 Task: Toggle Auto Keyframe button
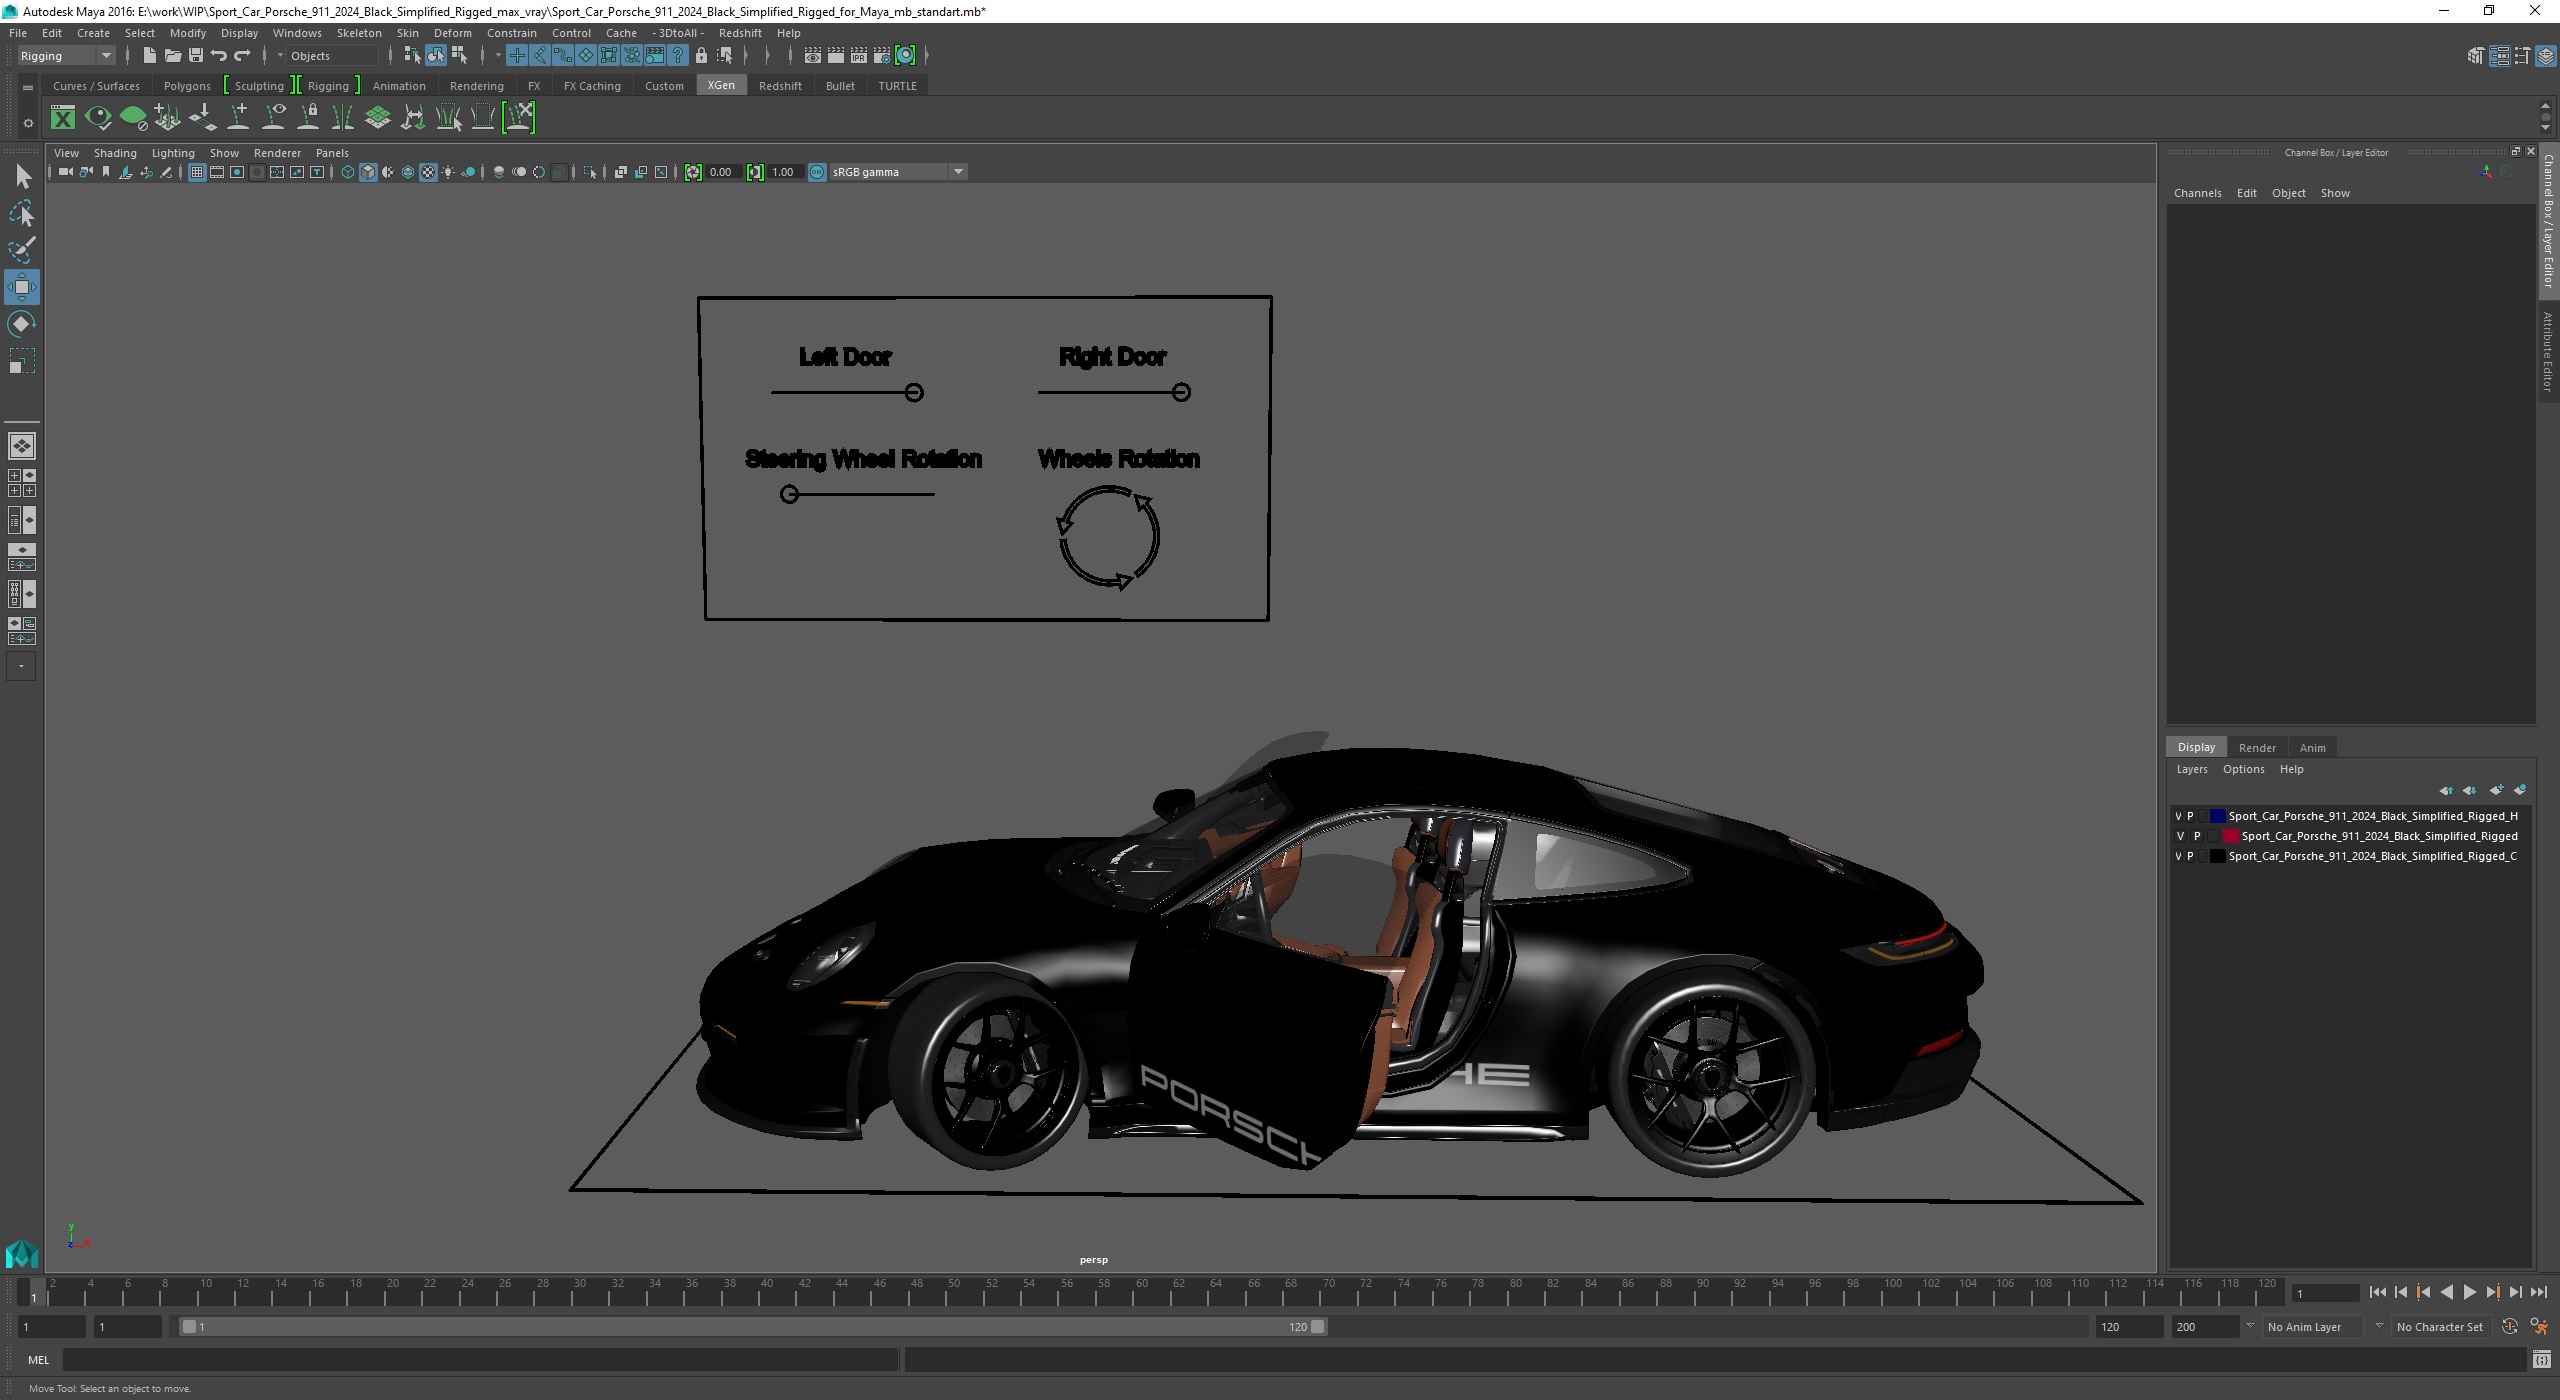2510,1327
